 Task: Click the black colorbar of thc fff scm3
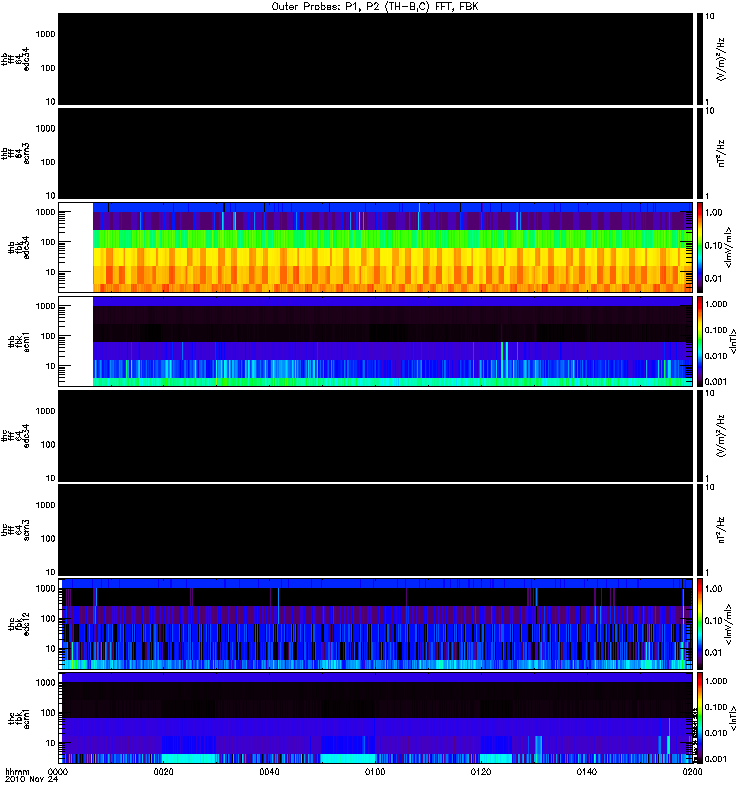(700, 530)
